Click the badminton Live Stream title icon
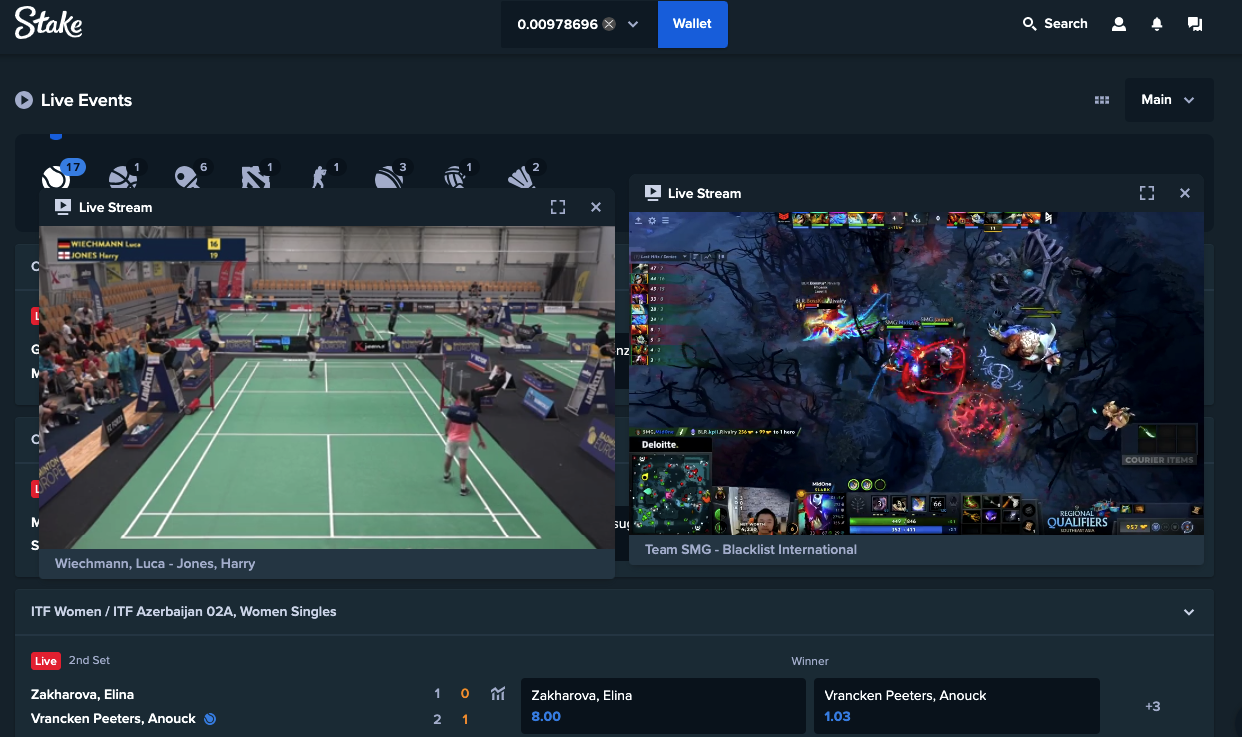The height and width of the screenshot is (737, 1242). tap(62, 207)
